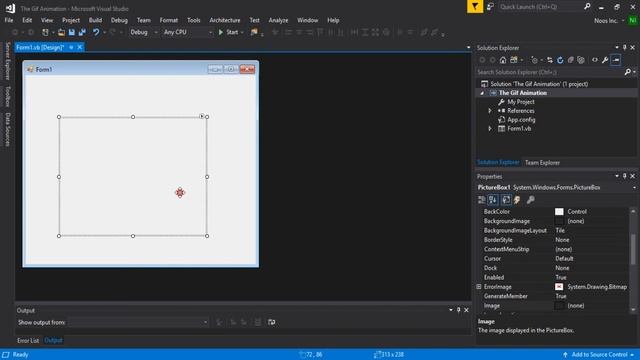Toggle pin on Form1.vb design tab

click(x=71, y=47)
